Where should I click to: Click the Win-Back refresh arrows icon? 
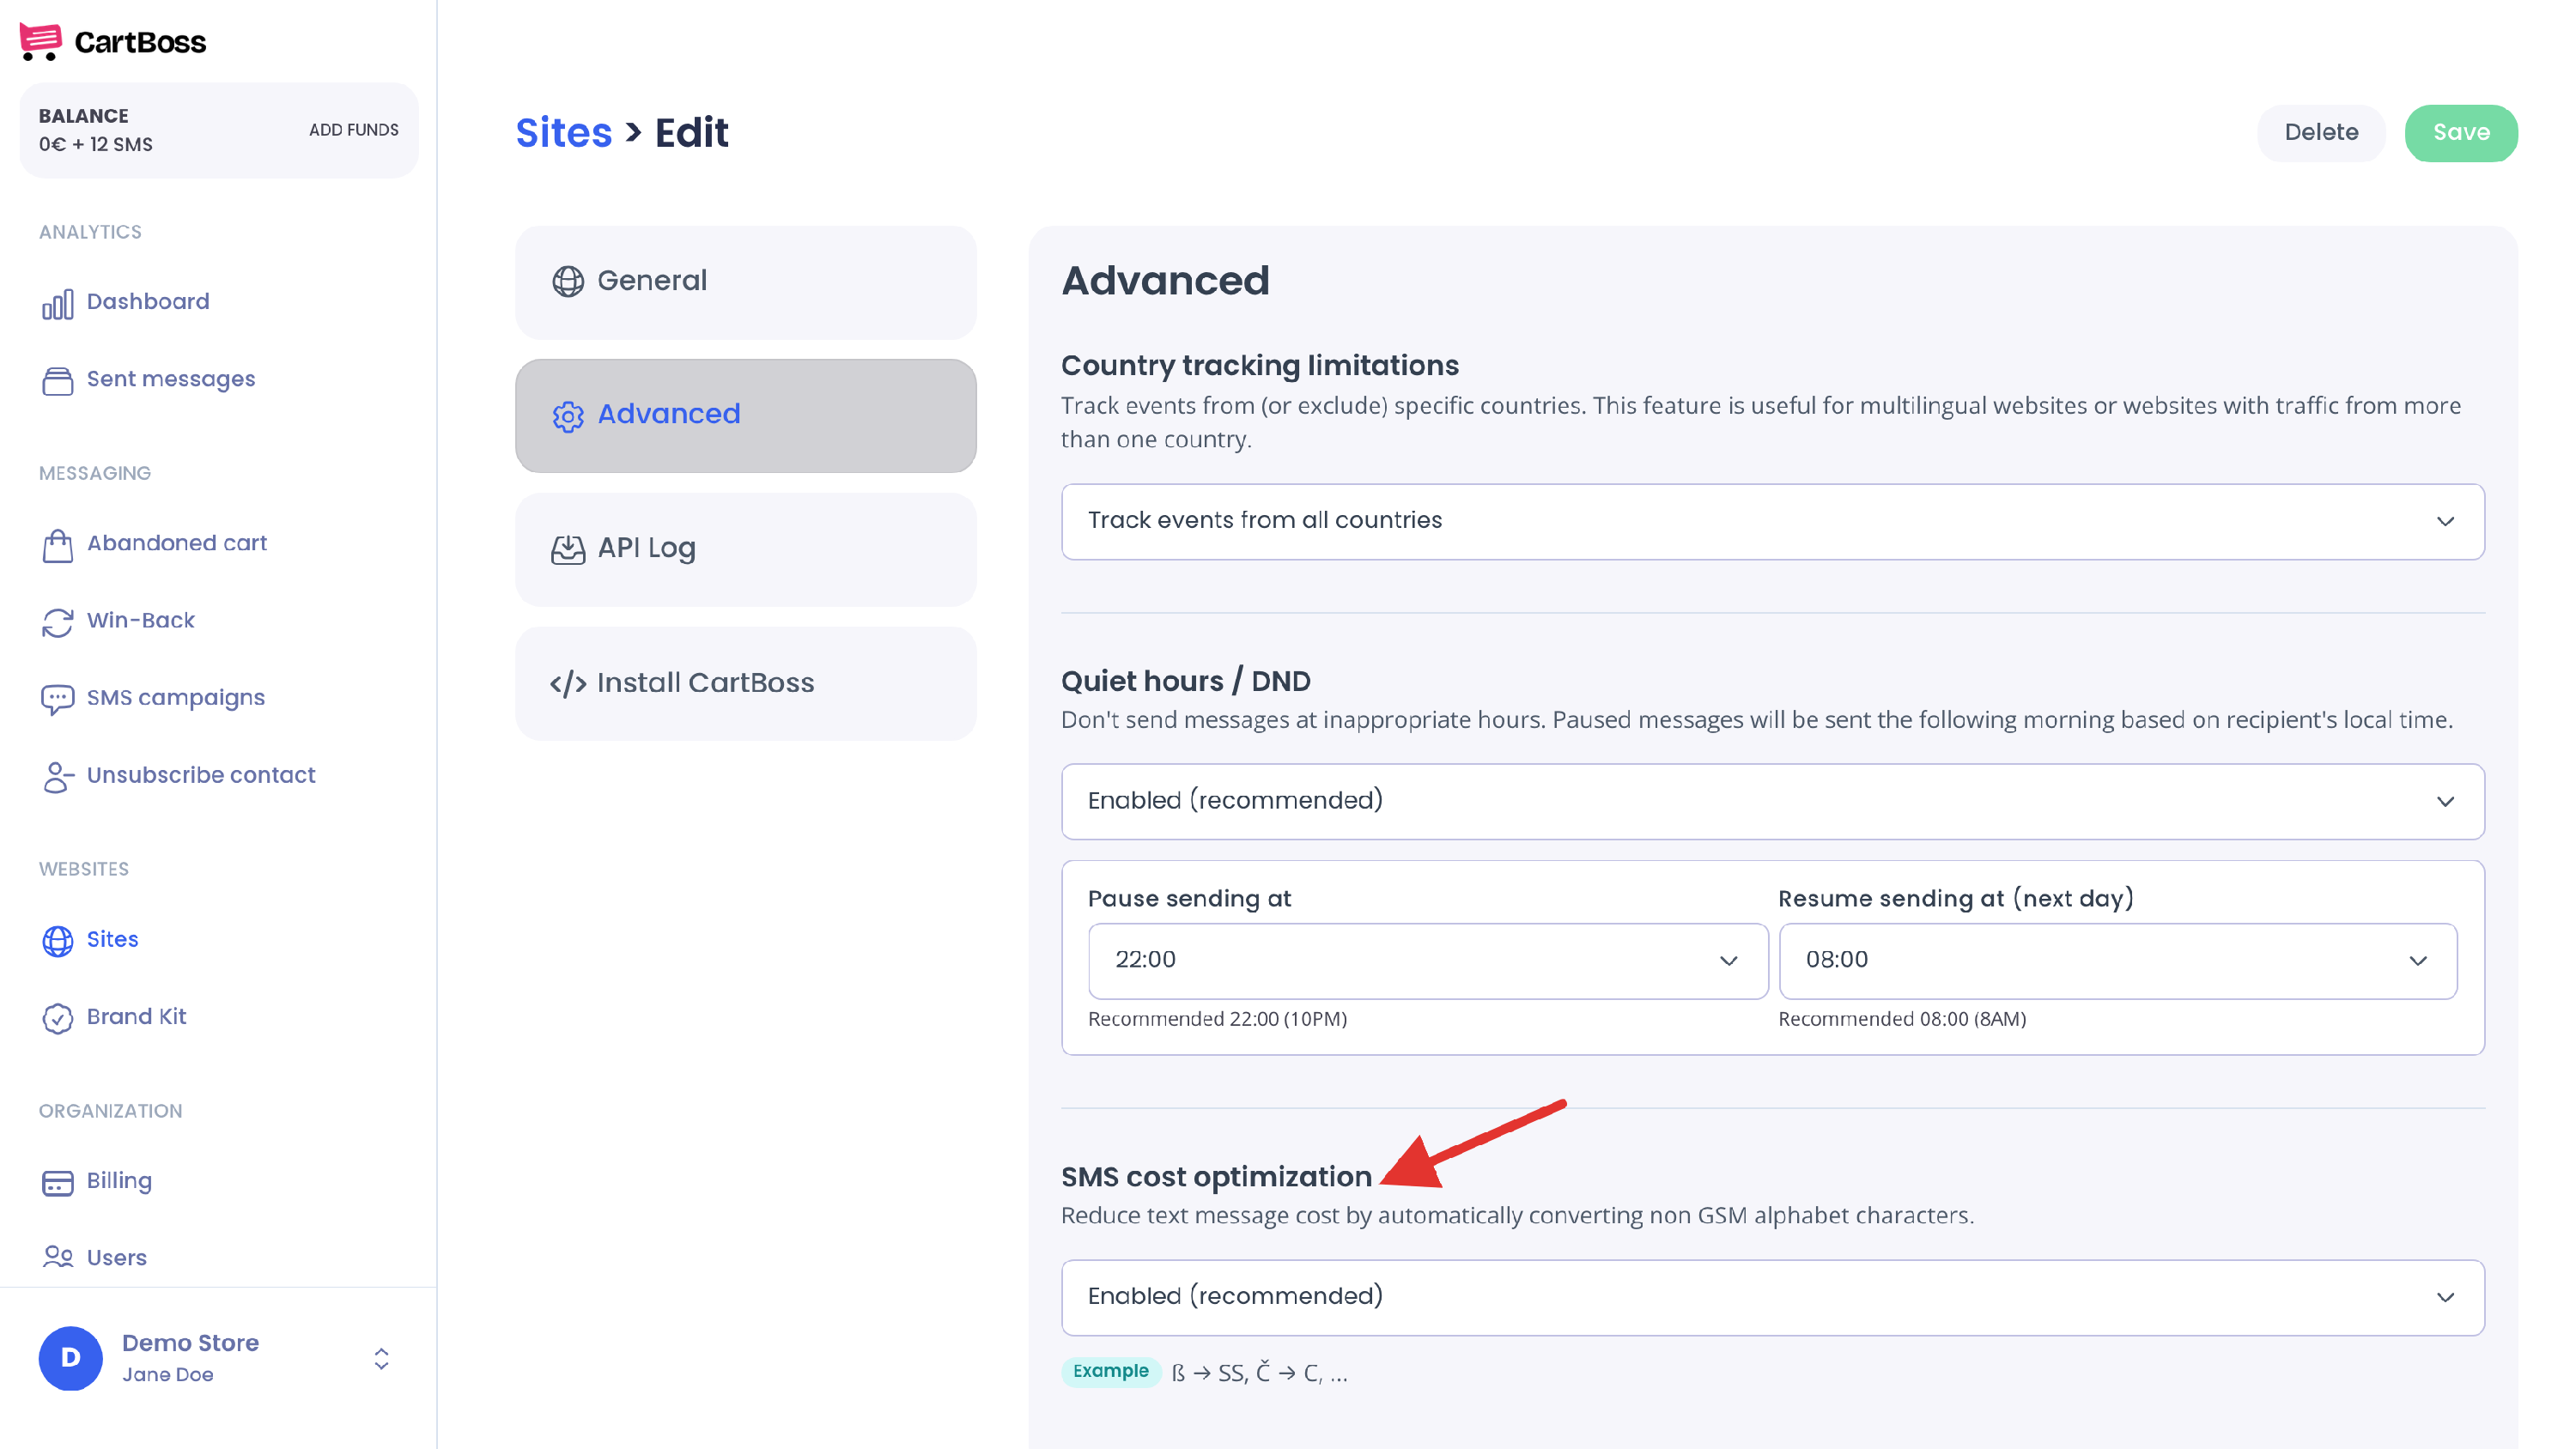pyautogui.click(x=58, y=622)
